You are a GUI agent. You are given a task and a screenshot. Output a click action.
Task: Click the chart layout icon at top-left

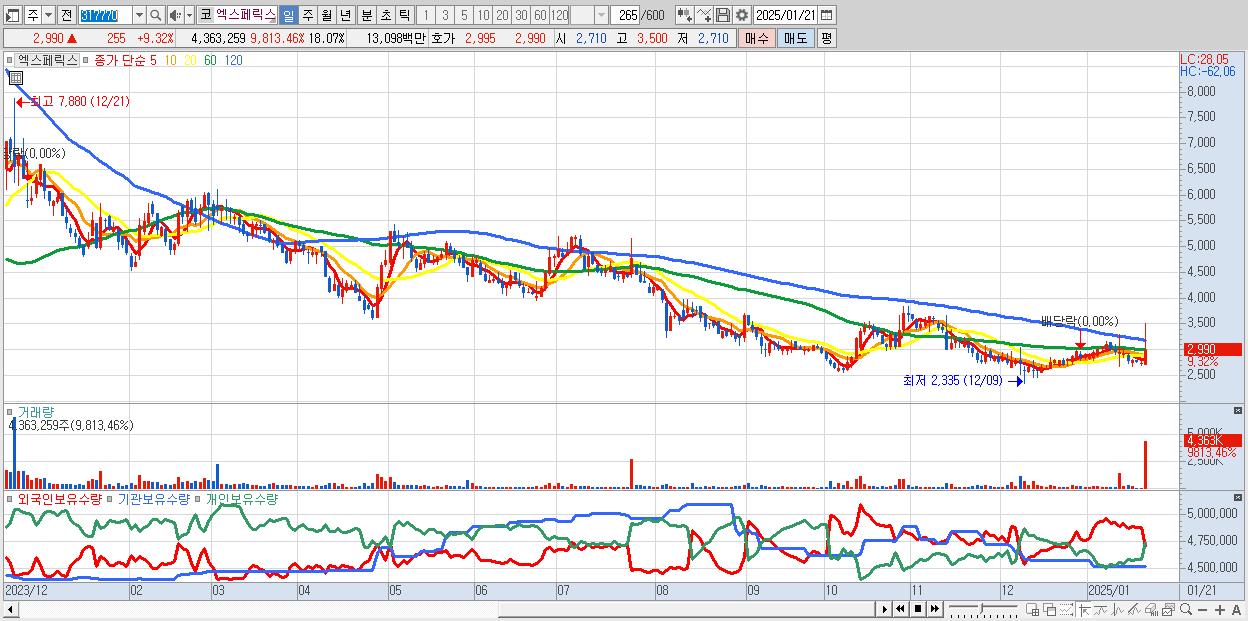[12, 15]
